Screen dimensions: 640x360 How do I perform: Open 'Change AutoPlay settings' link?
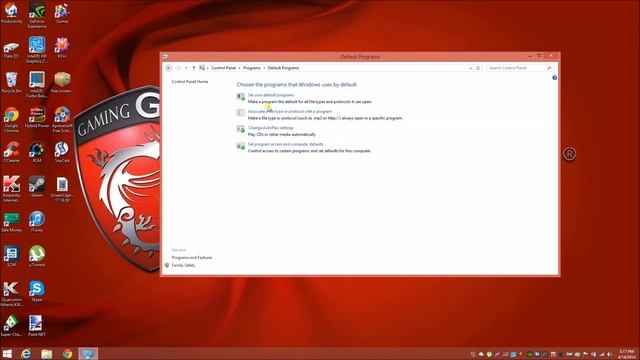click(x=270, y=128)
